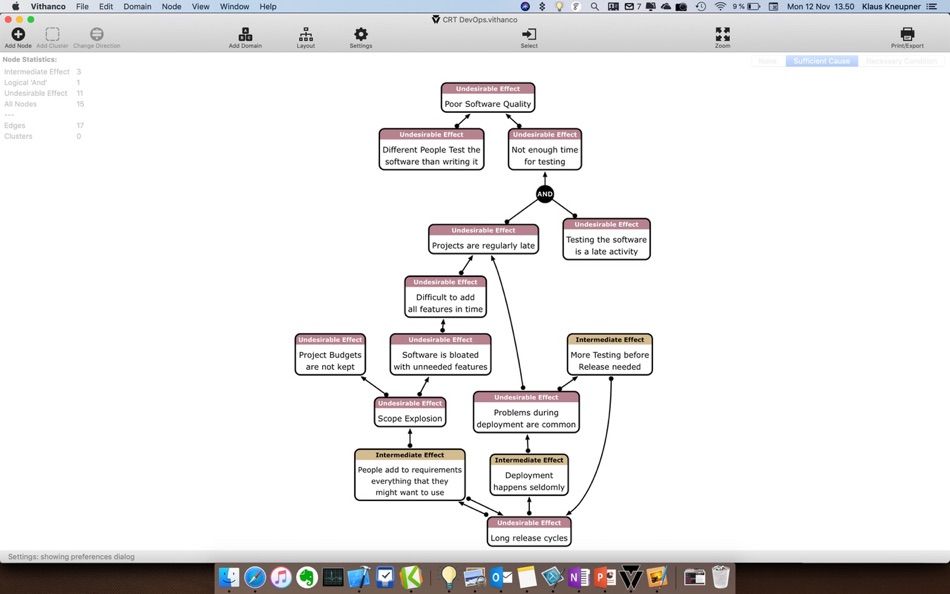This screenshot has height=594, width=950.
Task: Select the 'Deployment happens seldomly' node
Action: pos(529,475)
